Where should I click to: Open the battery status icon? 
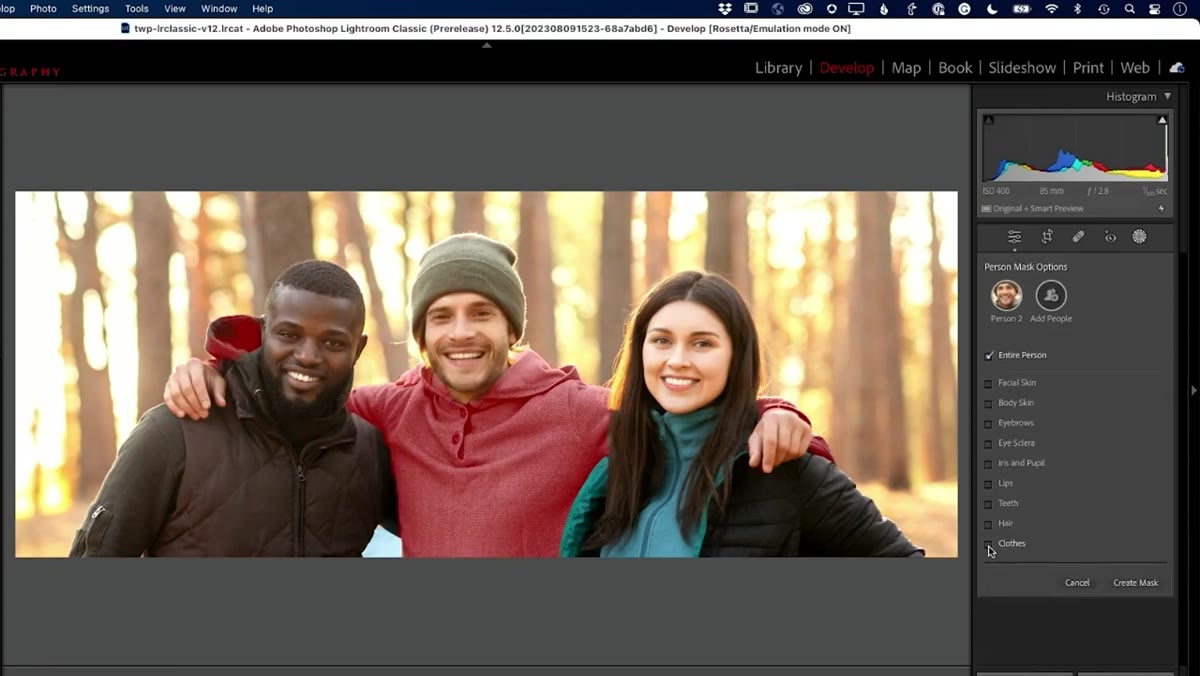(1021, 8)
